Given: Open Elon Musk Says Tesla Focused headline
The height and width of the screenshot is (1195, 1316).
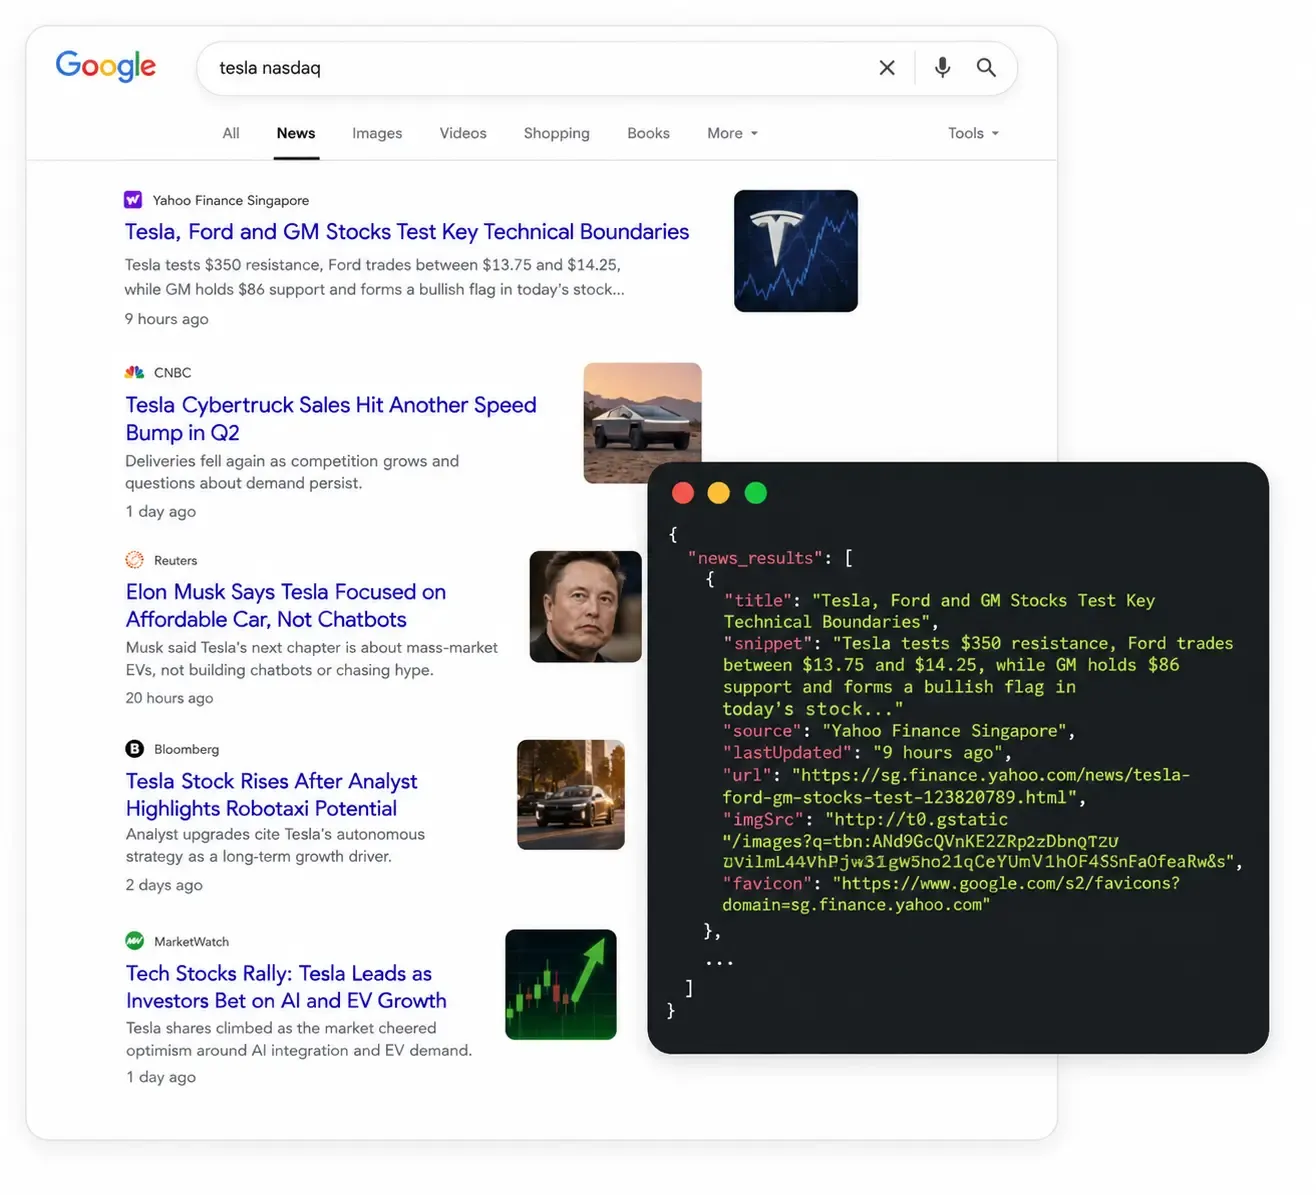Looking at the screenshot, I should 286,606.
